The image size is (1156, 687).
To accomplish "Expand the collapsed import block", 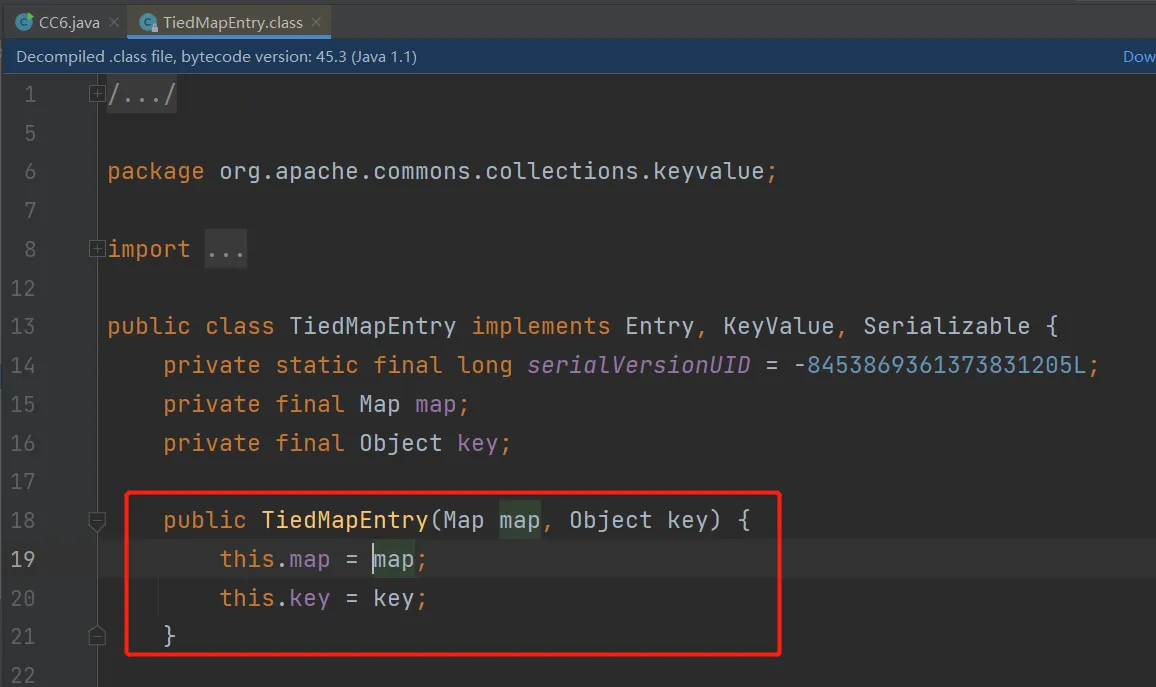I will tap(97, 249).
